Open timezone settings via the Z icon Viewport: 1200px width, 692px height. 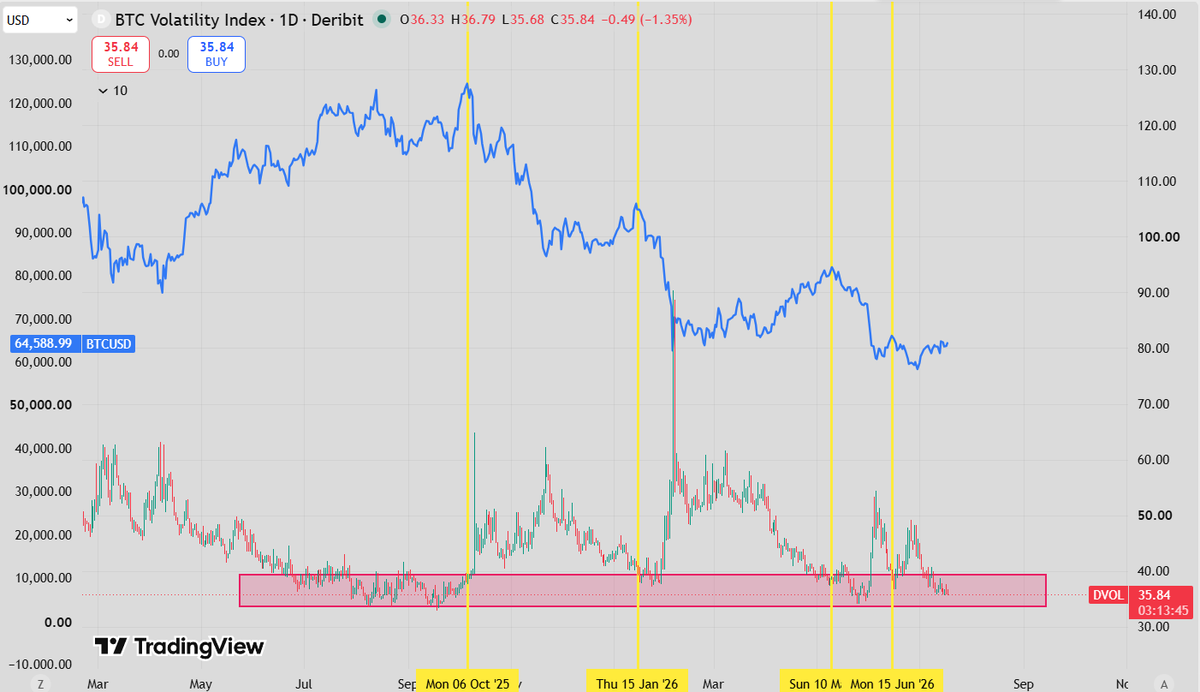(x=41, y=684)
